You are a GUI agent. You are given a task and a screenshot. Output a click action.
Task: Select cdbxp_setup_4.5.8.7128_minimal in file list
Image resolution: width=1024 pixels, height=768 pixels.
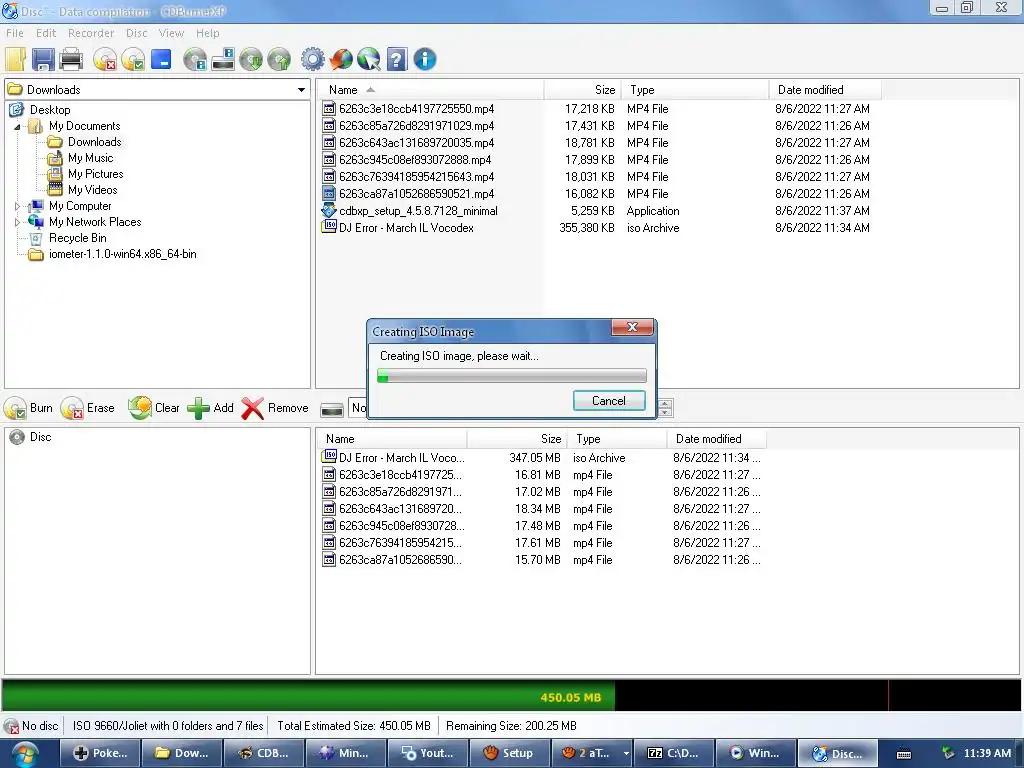pyautogui.click(x=418, y=211)
